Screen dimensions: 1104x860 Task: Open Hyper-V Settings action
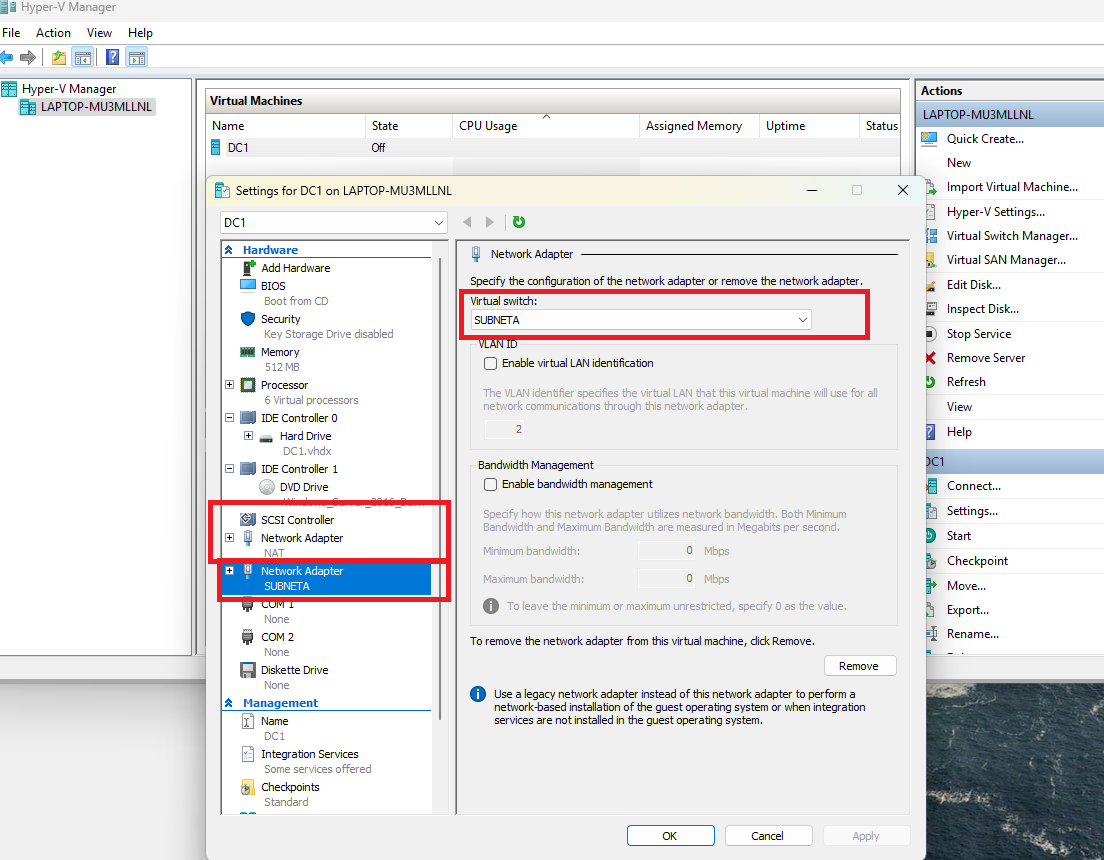tap(996, 212)
